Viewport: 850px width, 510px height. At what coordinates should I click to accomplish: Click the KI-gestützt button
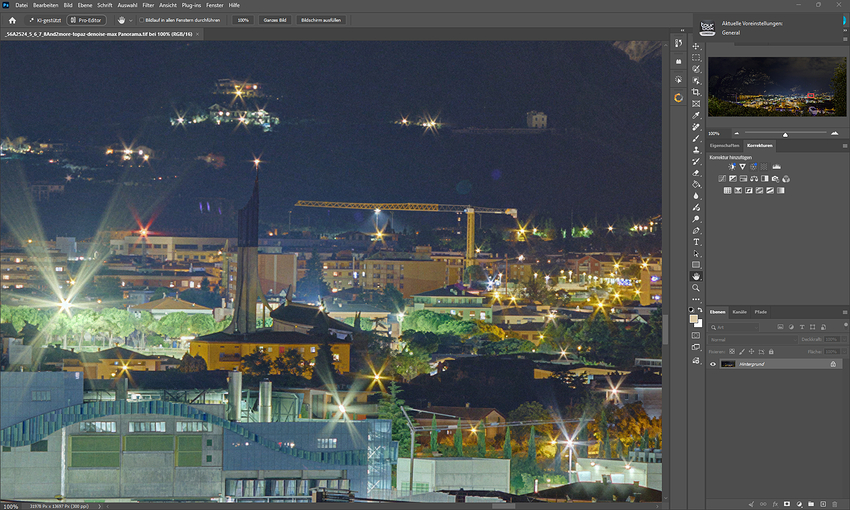point(44,20)
